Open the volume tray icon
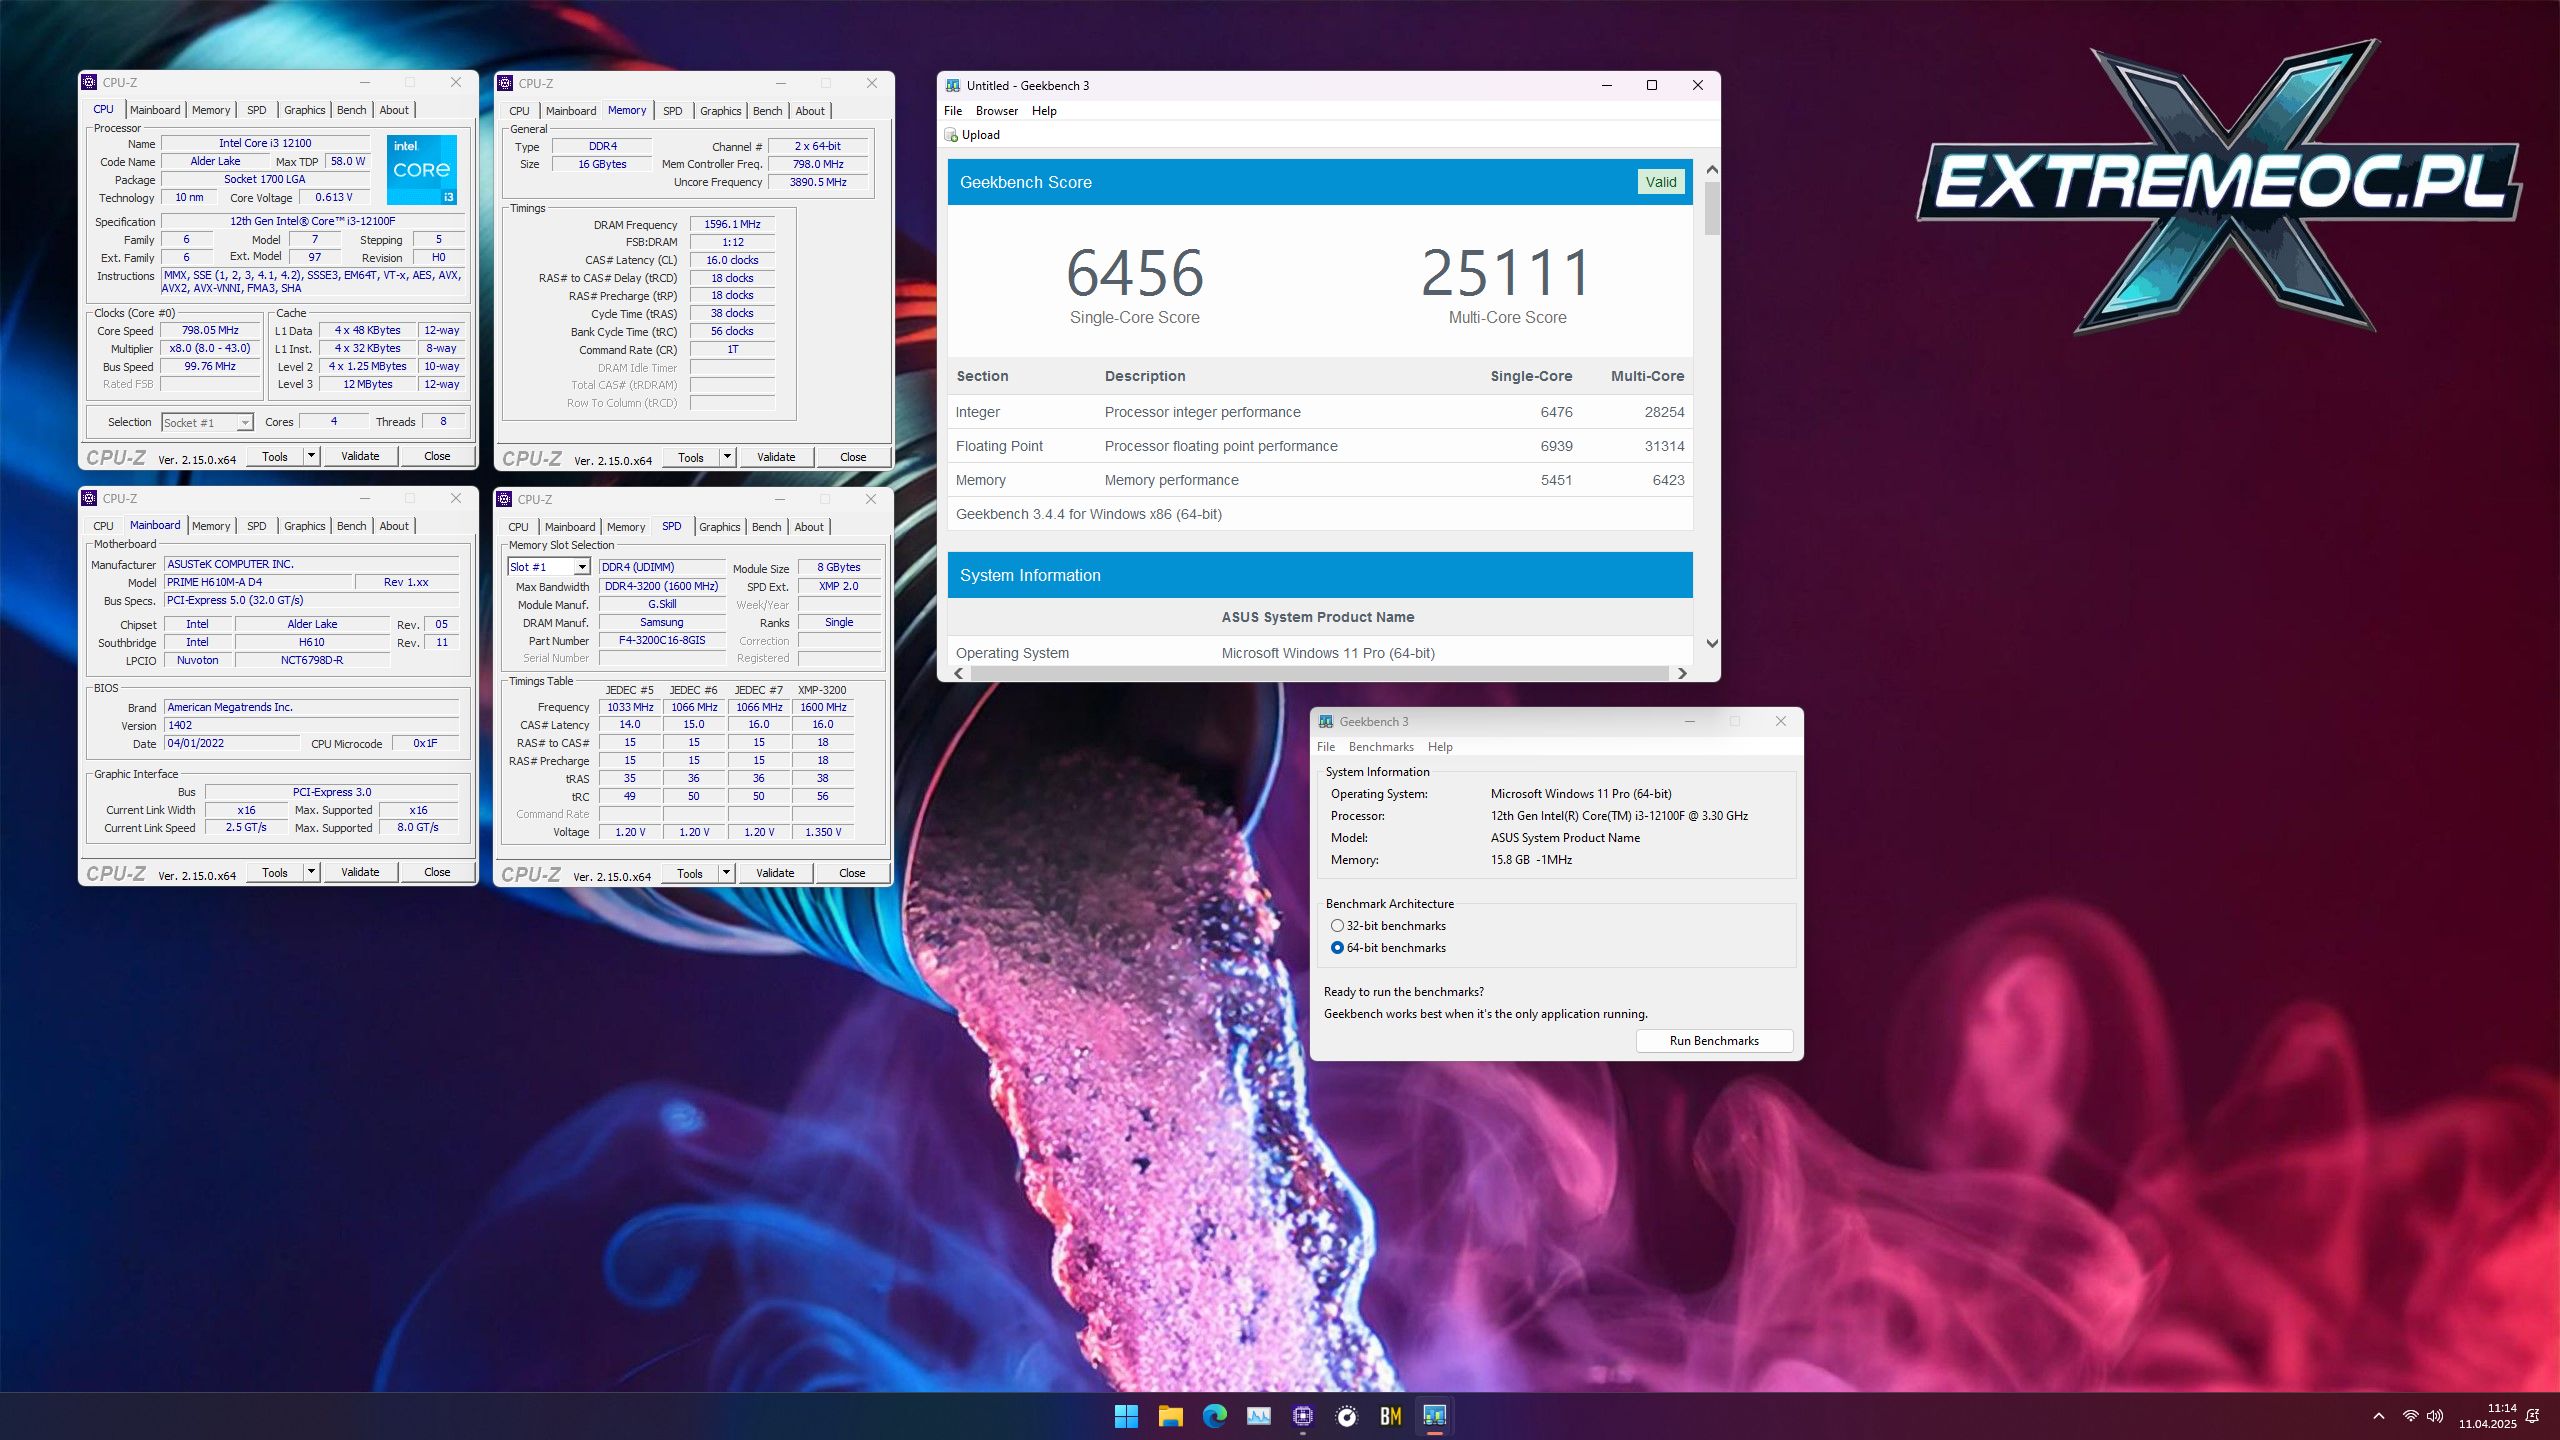The width and height of the screenshot is (2560, 1440). (x=2435, y=1416)
